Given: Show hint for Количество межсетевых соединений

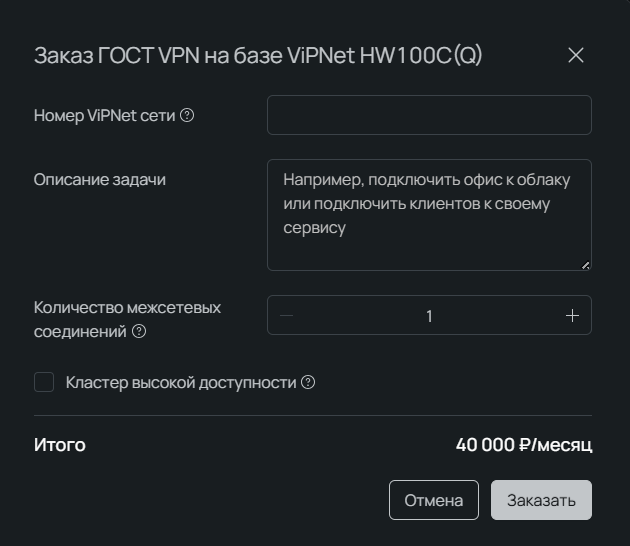Looking at the screenshot, I should tap(139, 332).
